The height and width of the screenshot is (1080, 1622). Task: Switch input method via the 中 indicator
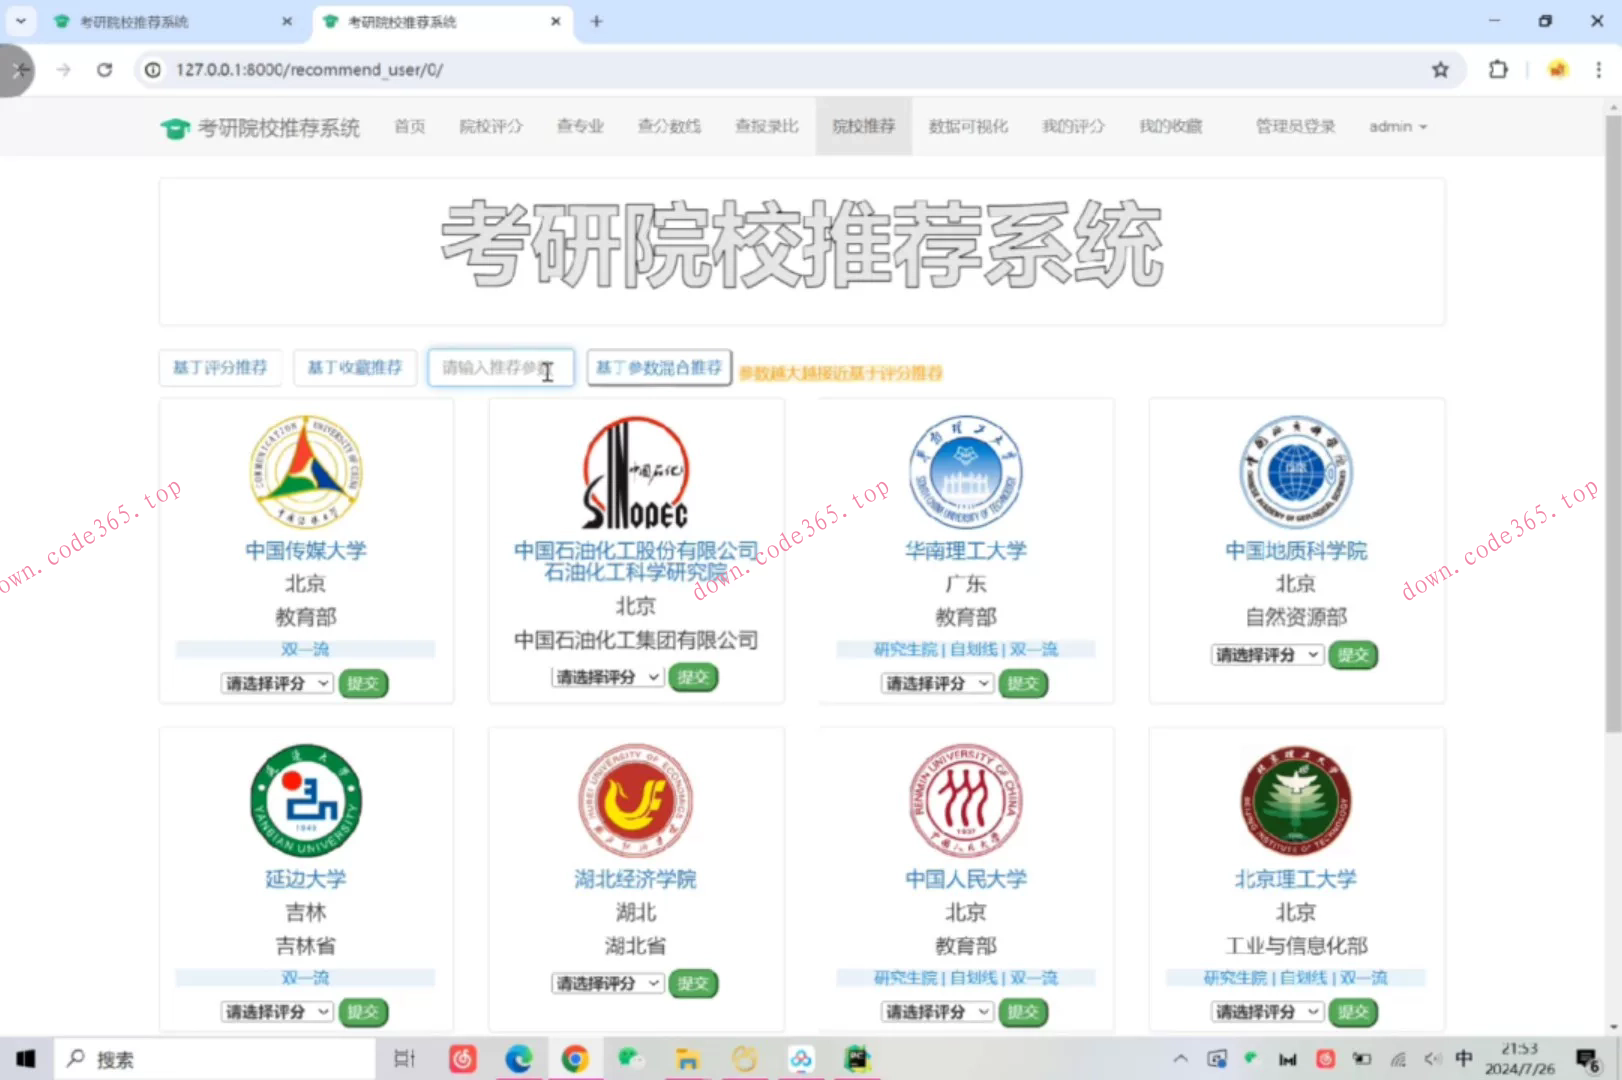pos(1464,1058)
